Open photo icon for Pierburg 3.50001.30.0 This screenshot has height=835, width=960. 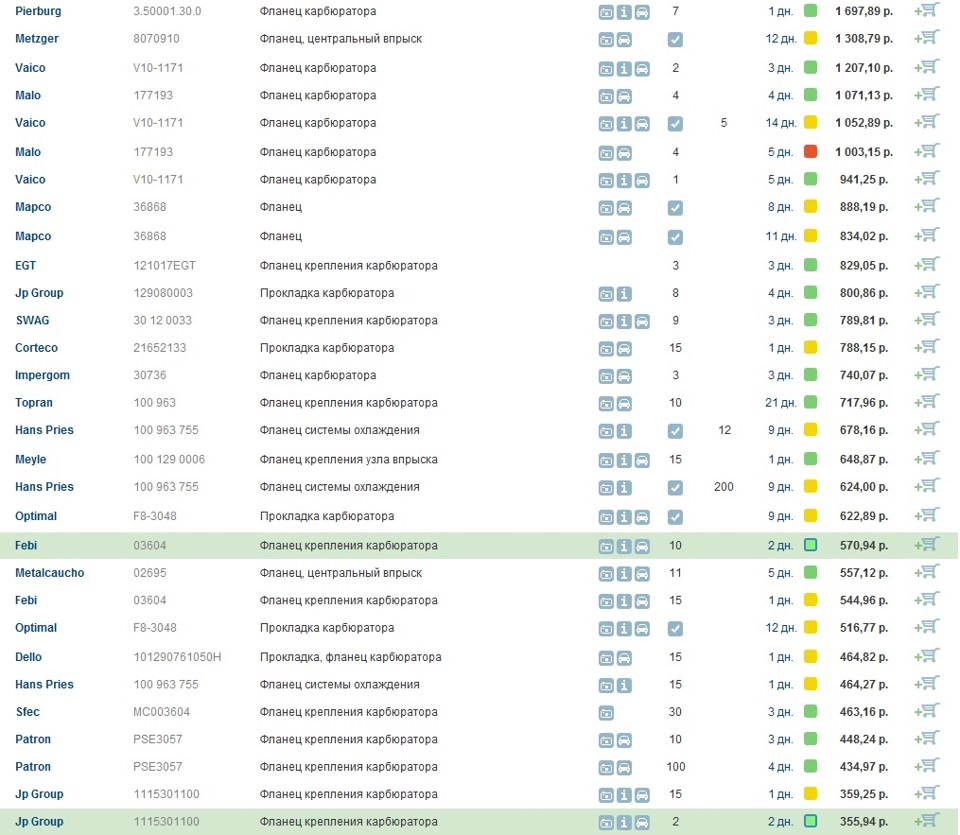coord(606,12)
